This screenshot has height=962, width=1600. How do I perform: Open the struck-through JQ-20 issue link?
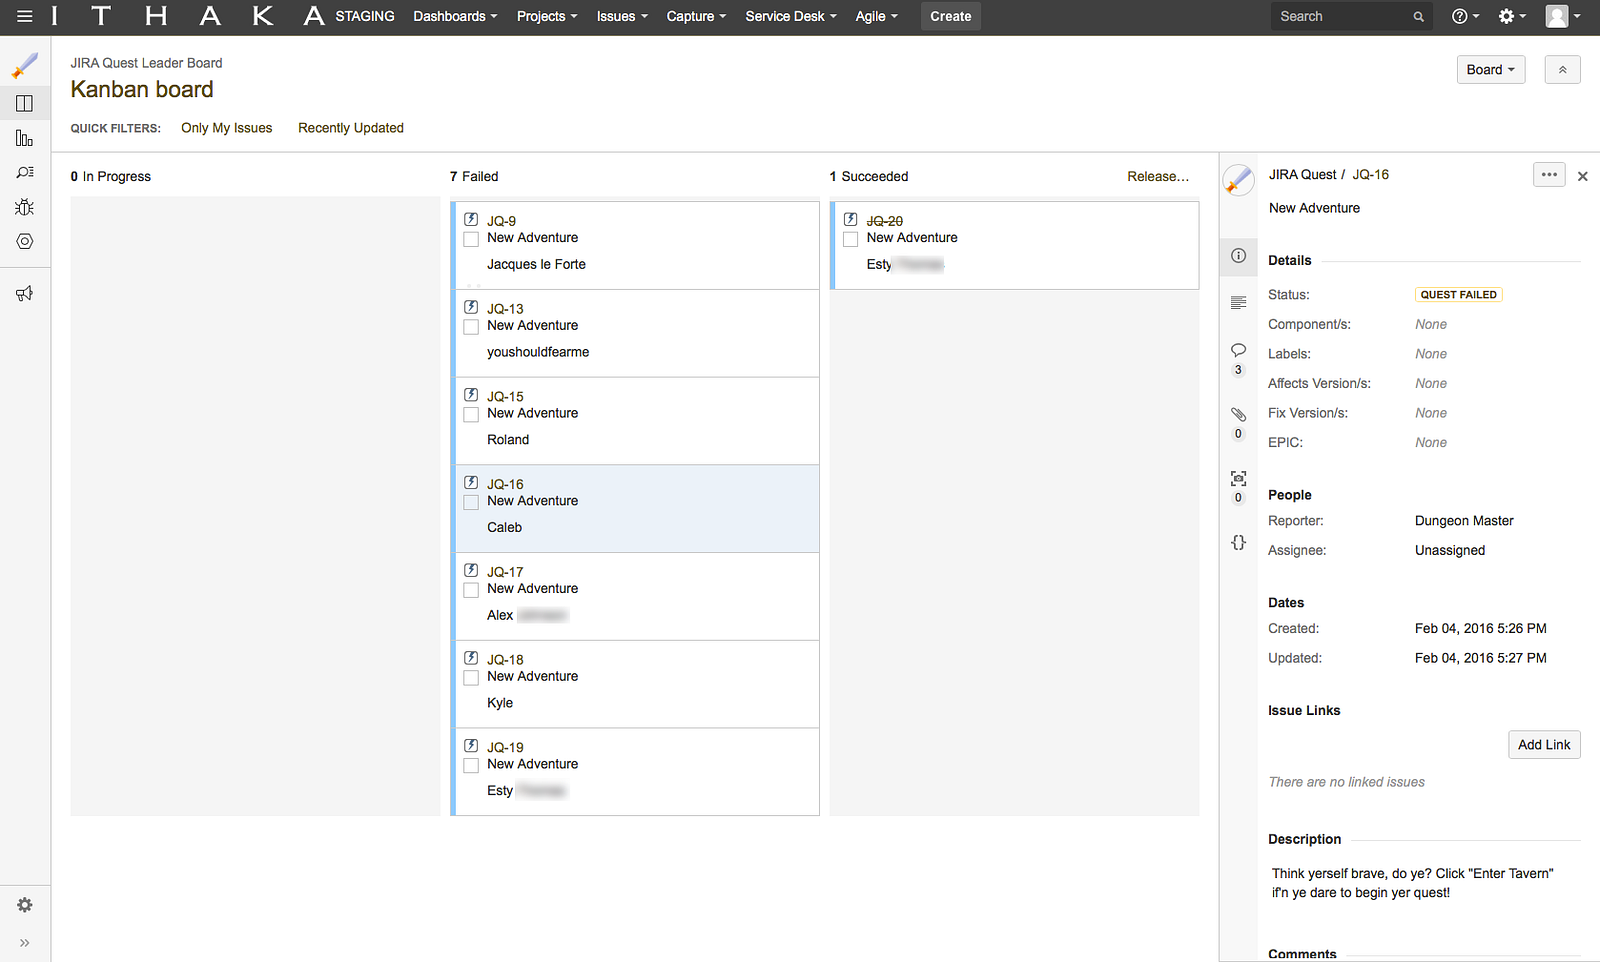(885, 221)
